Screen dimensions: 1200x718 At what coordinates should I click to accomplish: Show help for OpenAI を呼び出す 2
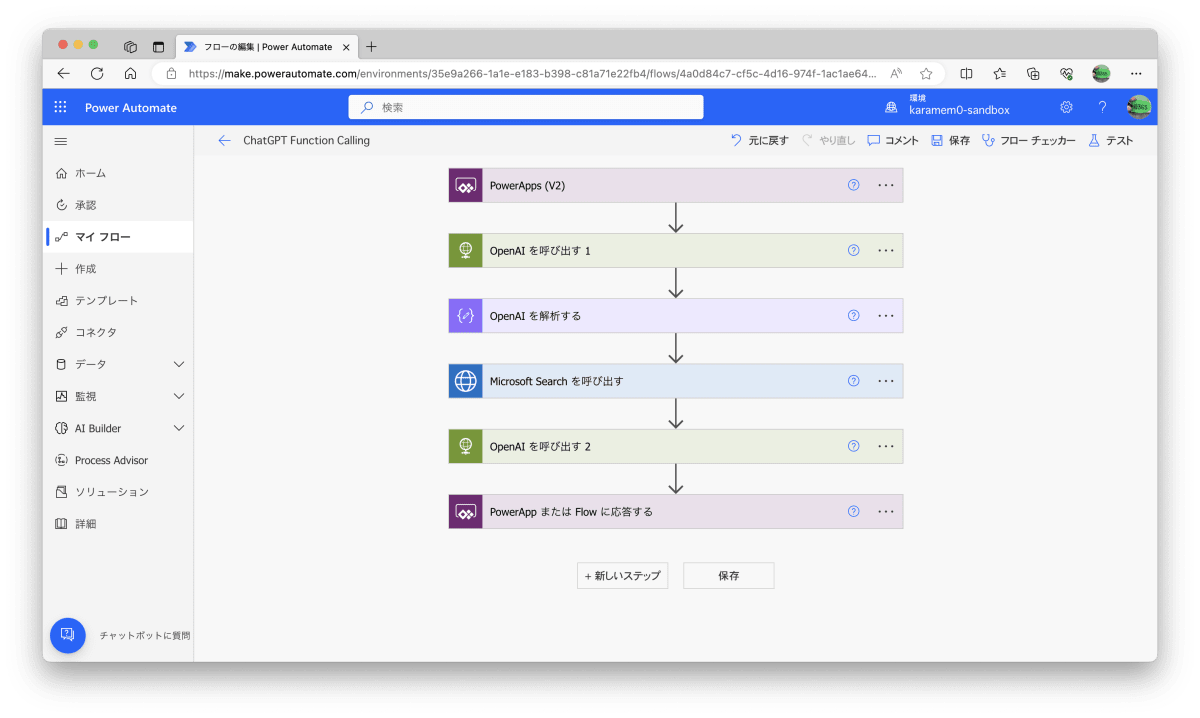pyautogui.click(x=853, y=446)
